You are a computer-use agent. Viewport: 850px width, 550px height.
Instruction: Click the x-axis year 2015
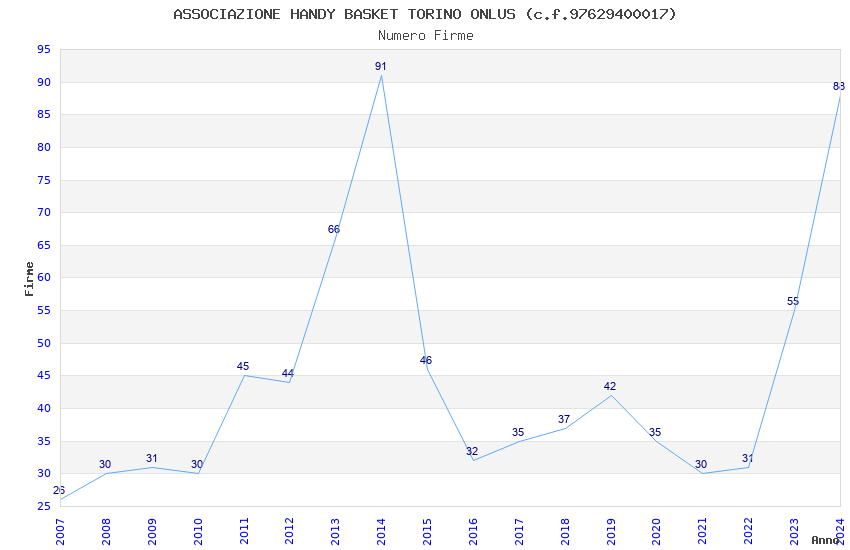(427, 532)
